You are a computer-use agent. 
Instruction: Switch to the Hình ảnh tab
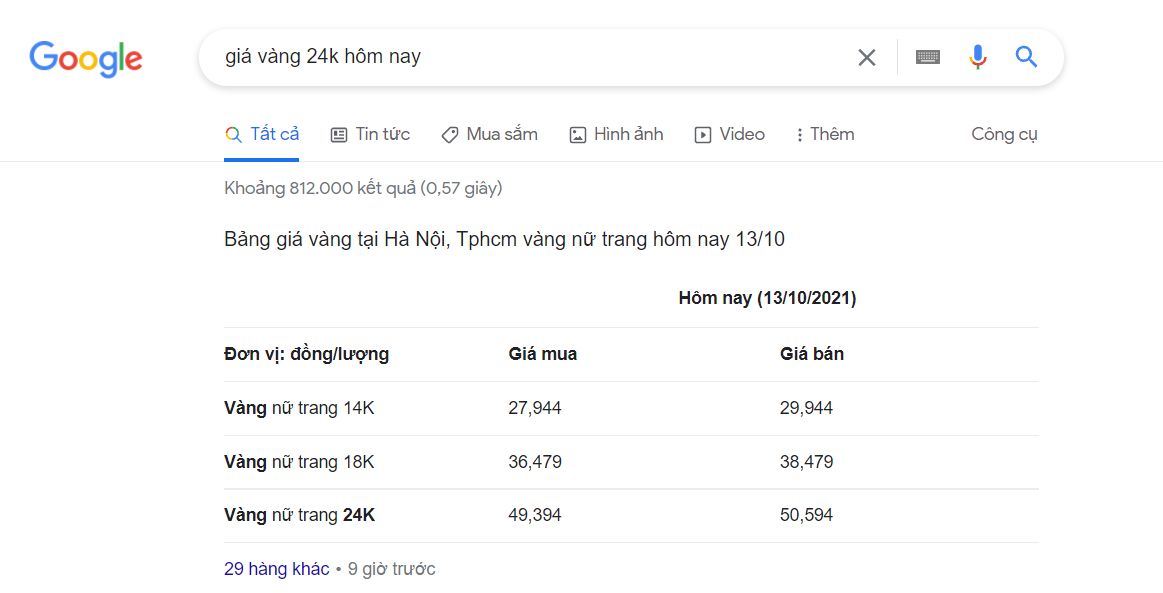click(616, 134)
